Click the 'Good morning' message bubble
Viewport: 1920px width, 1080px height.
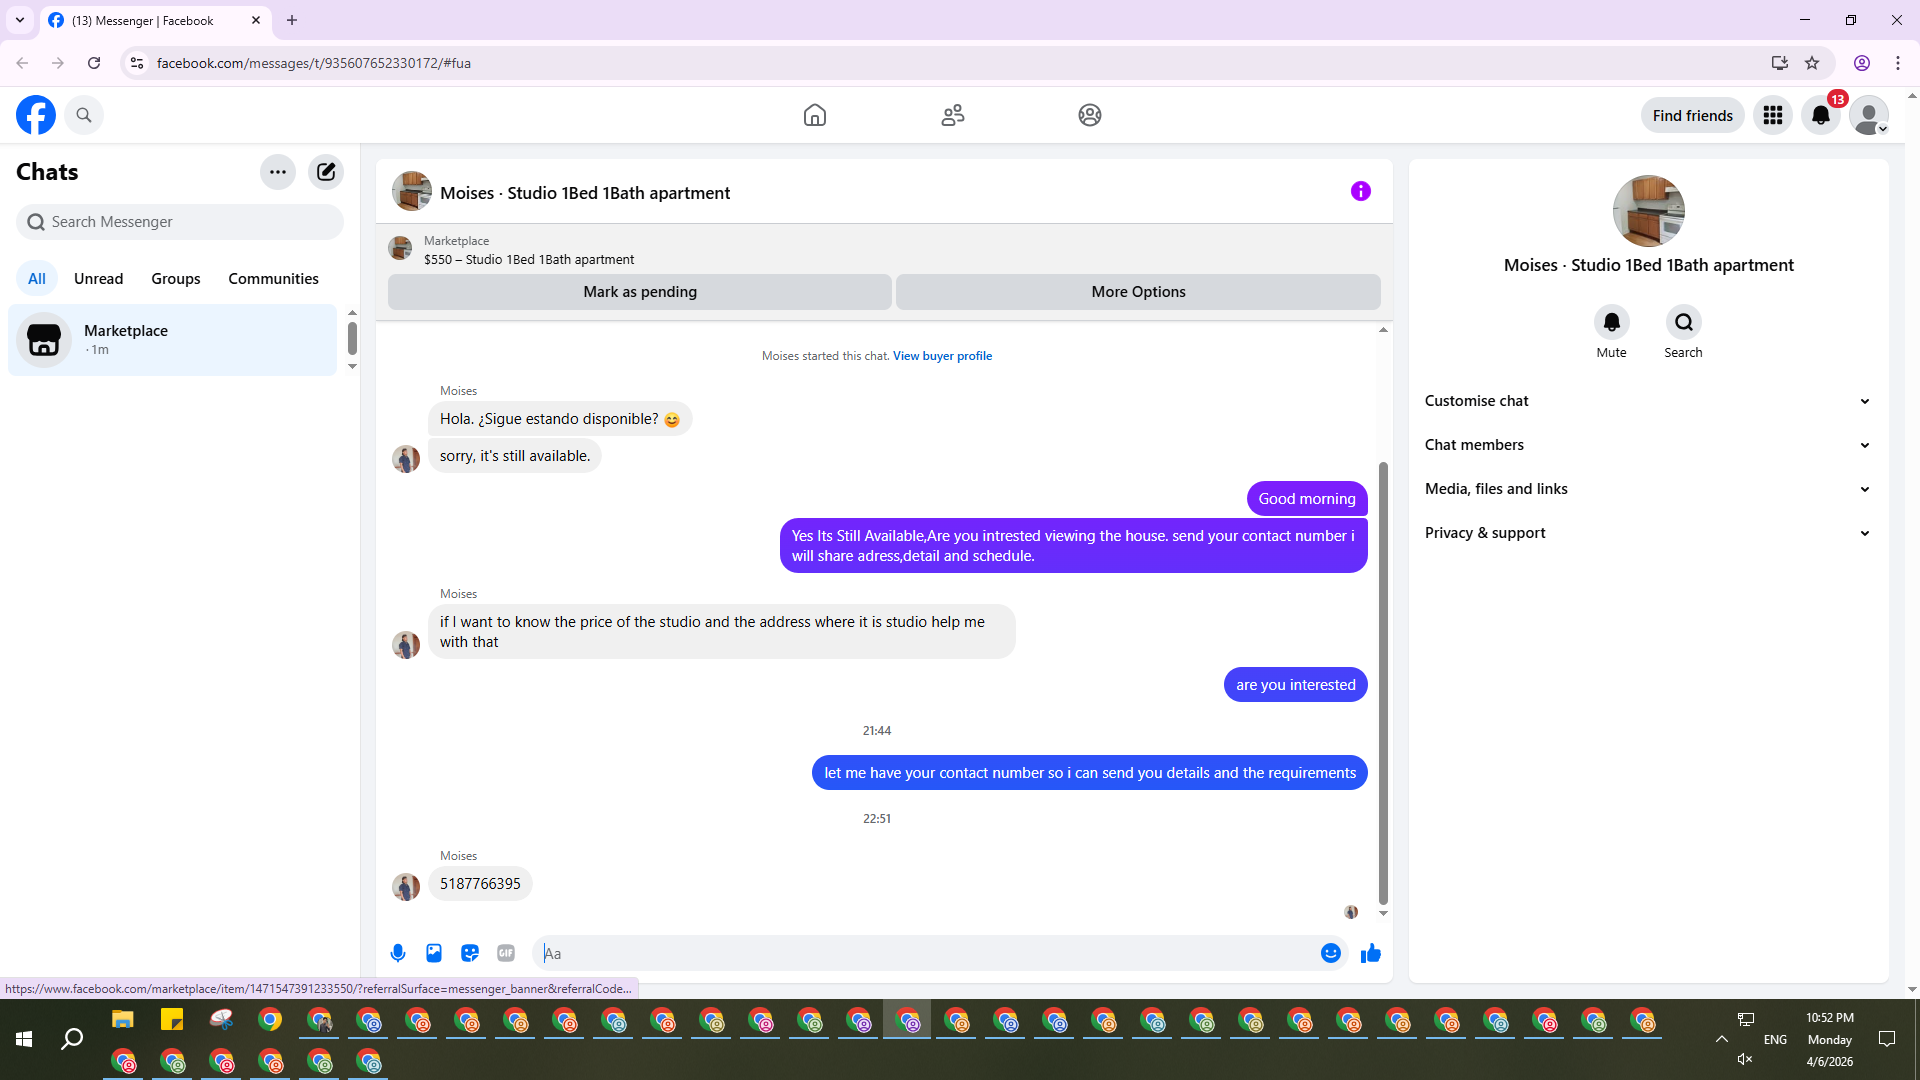[x=1307, y=499]
